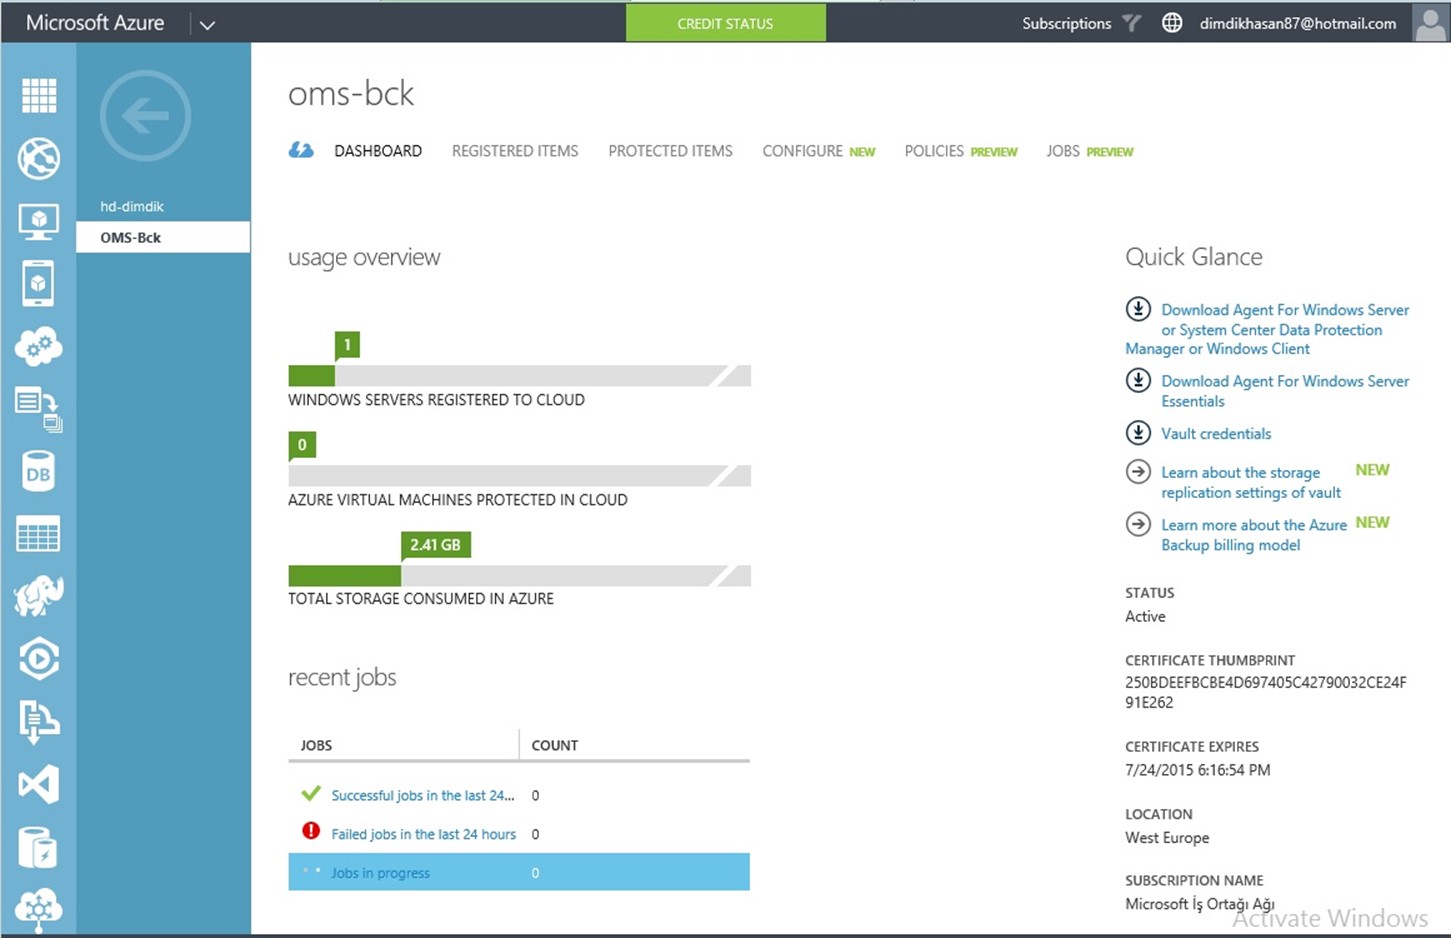Click the green failed-jobs red alert icon
Screen dimensions: 1451x938
click(311, 831)
